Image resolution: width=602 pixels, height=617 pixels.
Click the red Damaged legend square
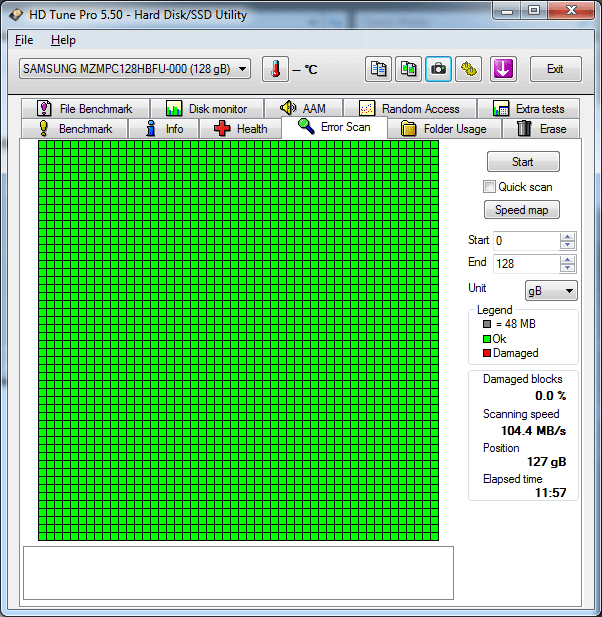click(487, 353)
